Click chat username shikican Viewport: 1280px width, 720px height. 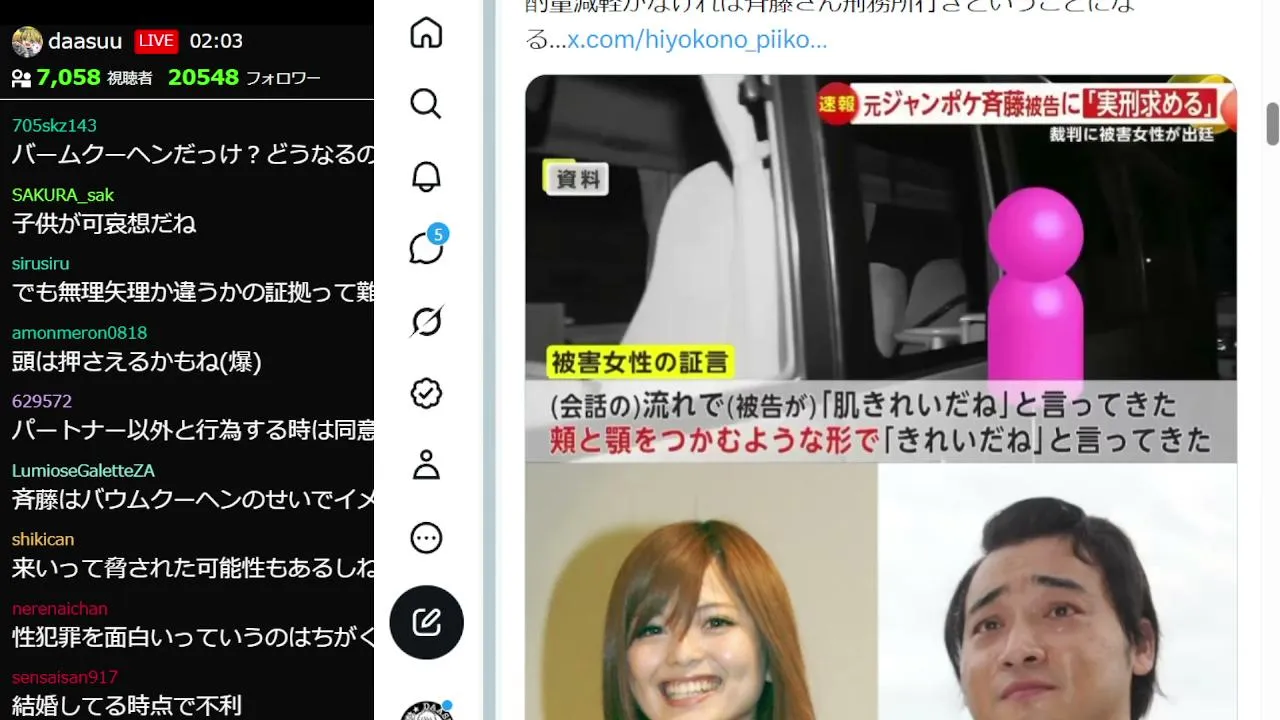pyautogui.click(x=43, y=540)
